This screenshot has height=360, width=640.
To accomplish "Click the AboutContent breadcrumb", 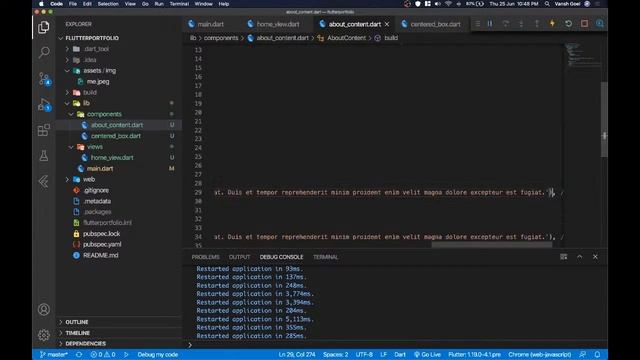I will pyautogui.click(x=346, y=38).
